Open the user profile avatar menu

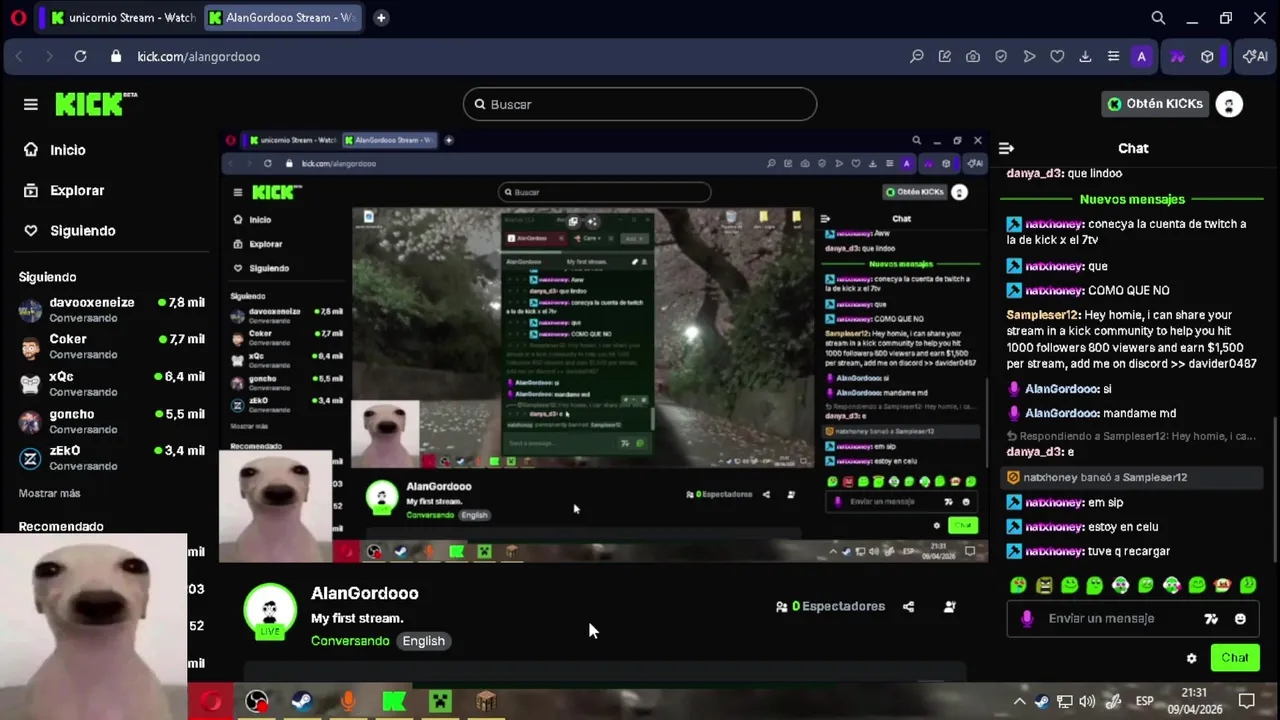(1229, 104)
